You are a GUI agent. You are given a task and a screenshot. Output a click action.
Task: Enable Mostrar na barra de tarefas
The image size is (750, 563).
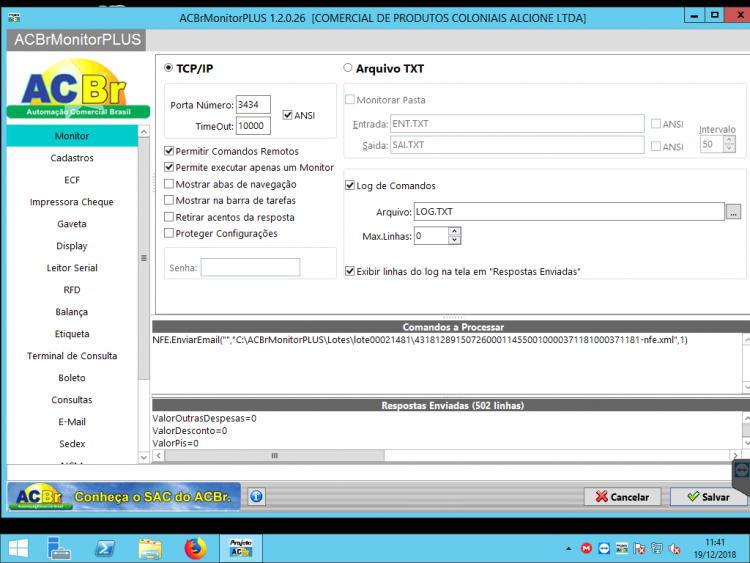coord(169,200)
